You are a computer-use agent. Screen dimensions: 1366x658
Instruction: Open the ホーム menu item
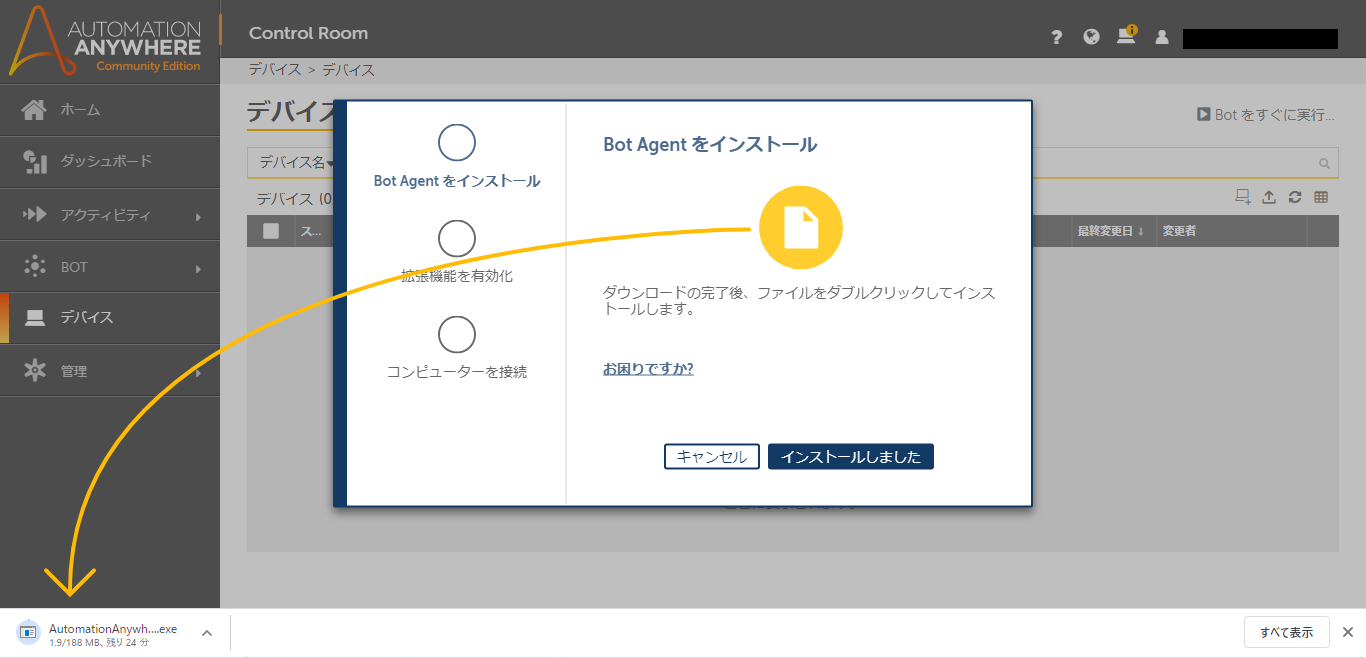pos(110,110)
